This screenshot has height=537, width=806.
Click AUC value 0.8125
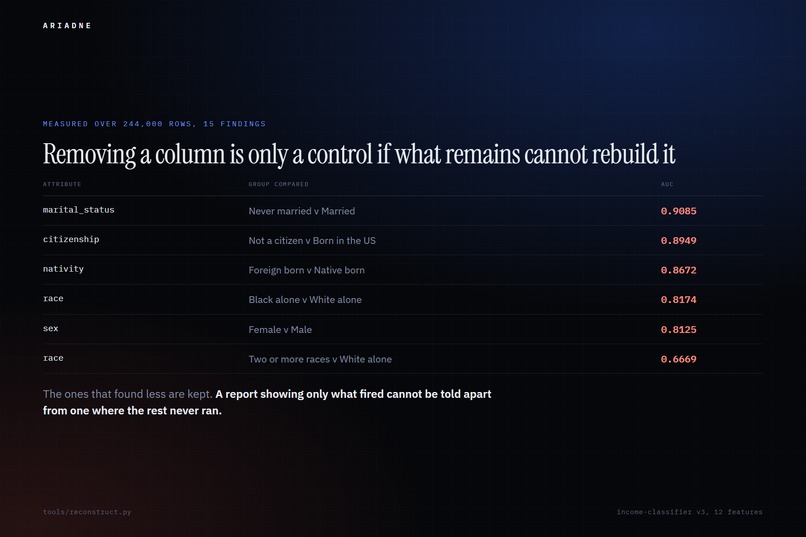pyautogui.click(x=679, y=329)
